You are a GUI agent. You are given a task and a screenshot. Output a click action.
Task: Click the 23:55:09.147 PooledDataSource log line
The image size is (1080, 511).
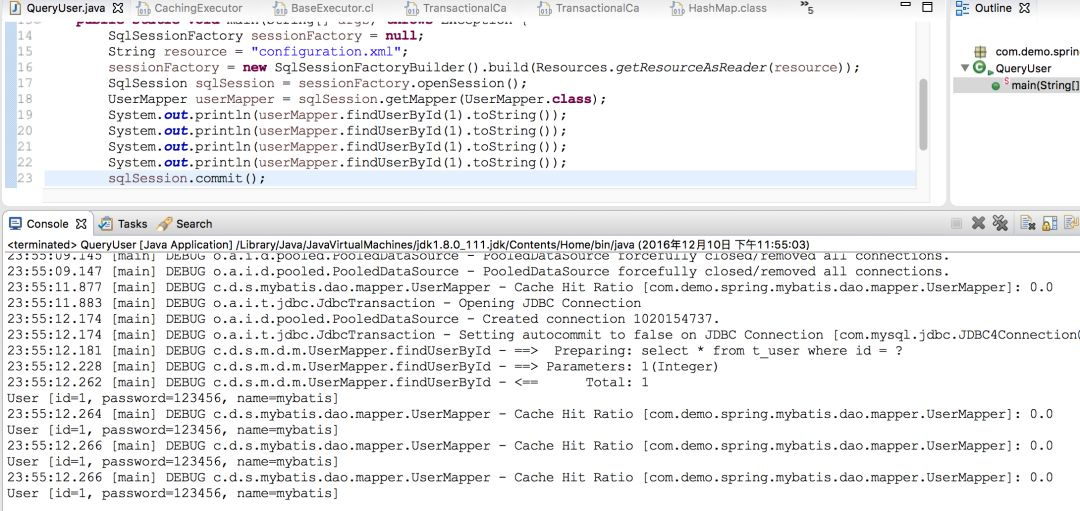tap(478, 271)
